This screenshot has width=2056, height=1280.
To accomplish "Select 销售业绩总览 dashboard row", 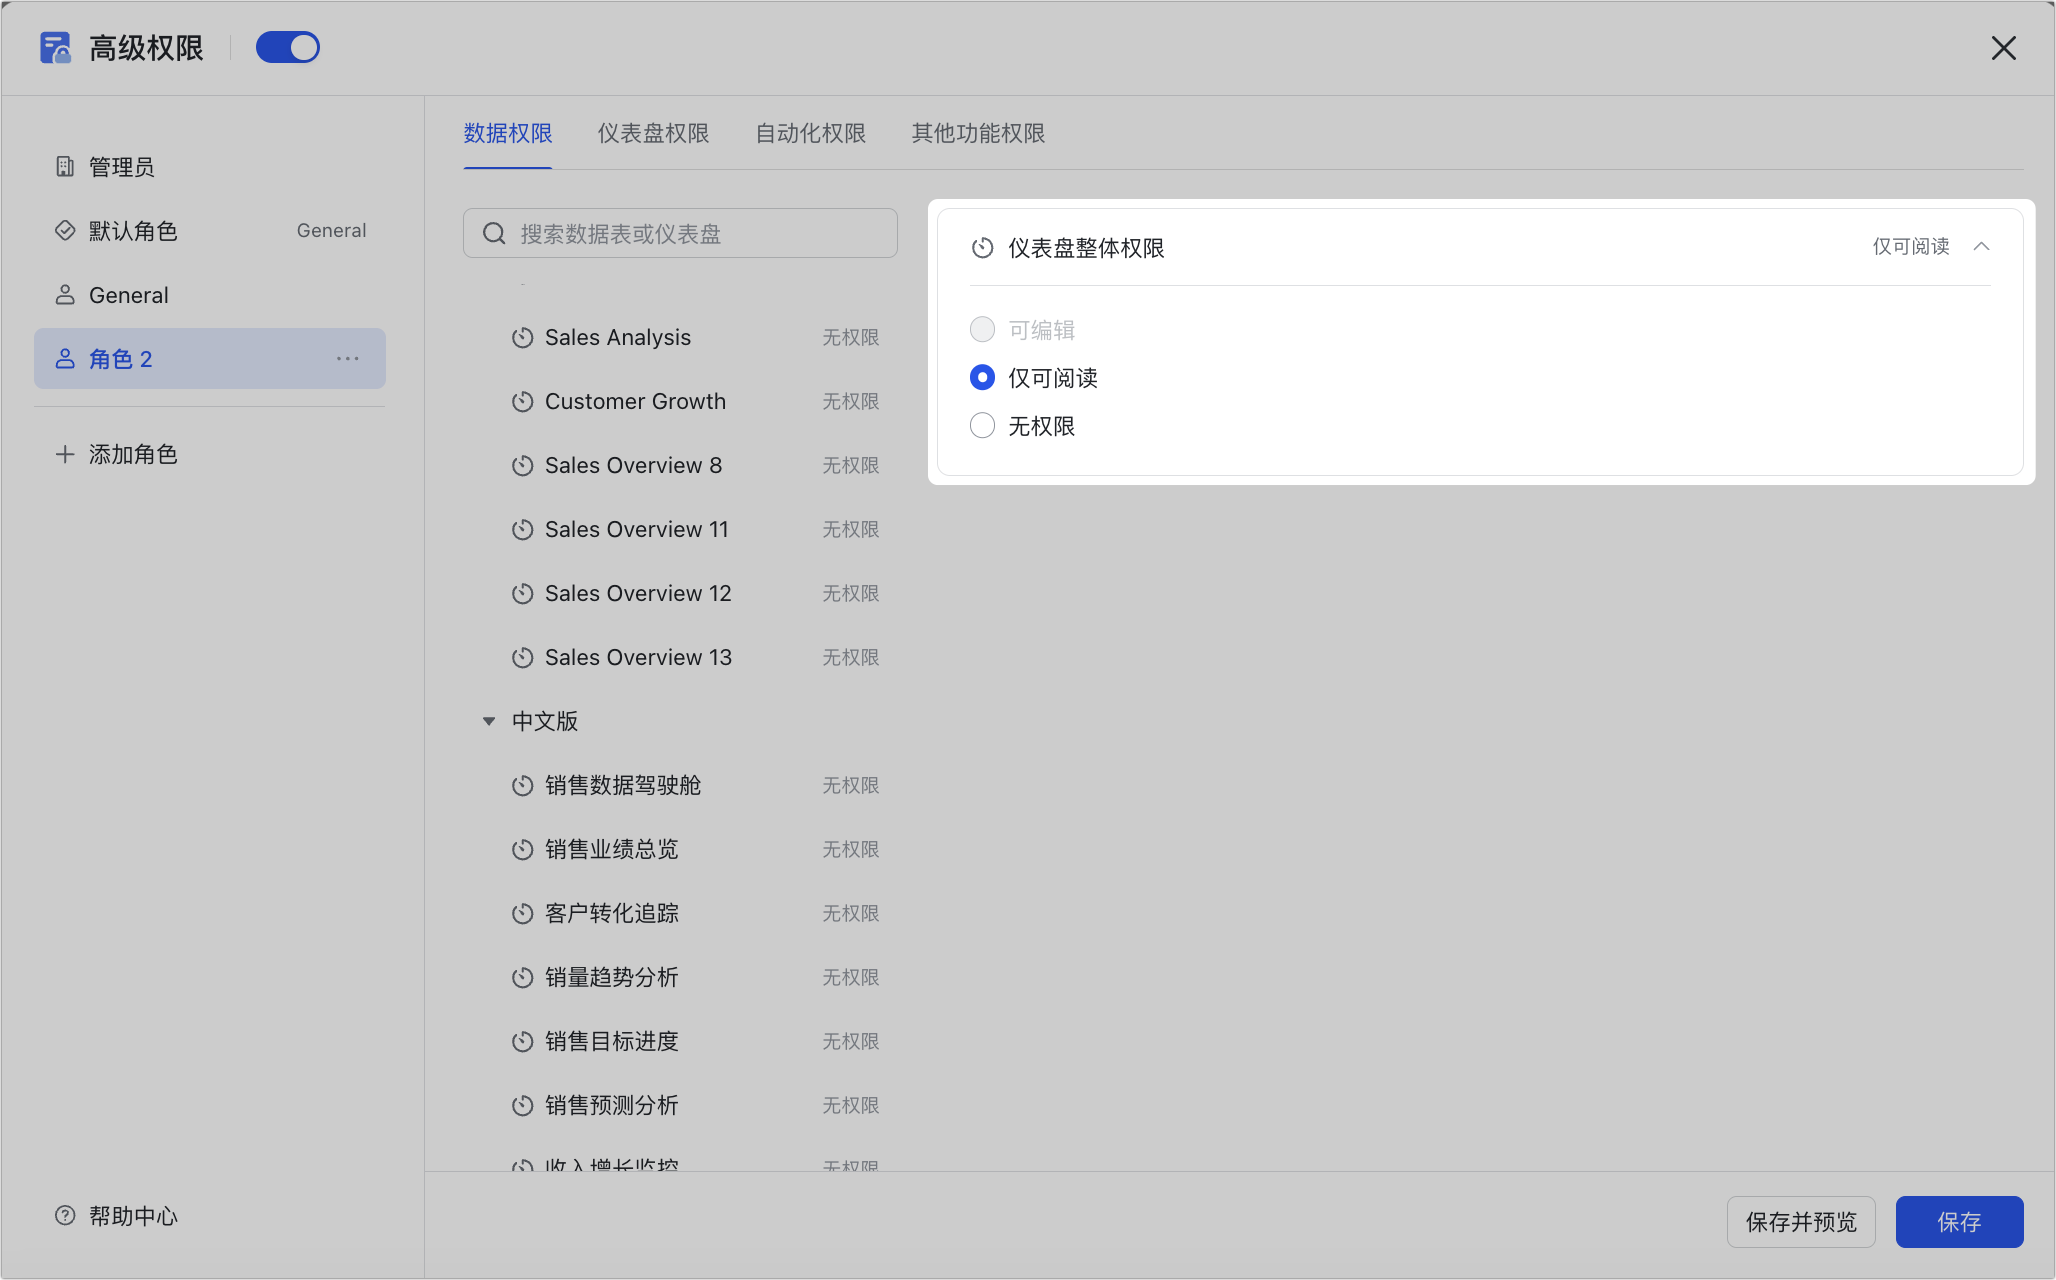I will pyautogui.click(x=680, y=850).
